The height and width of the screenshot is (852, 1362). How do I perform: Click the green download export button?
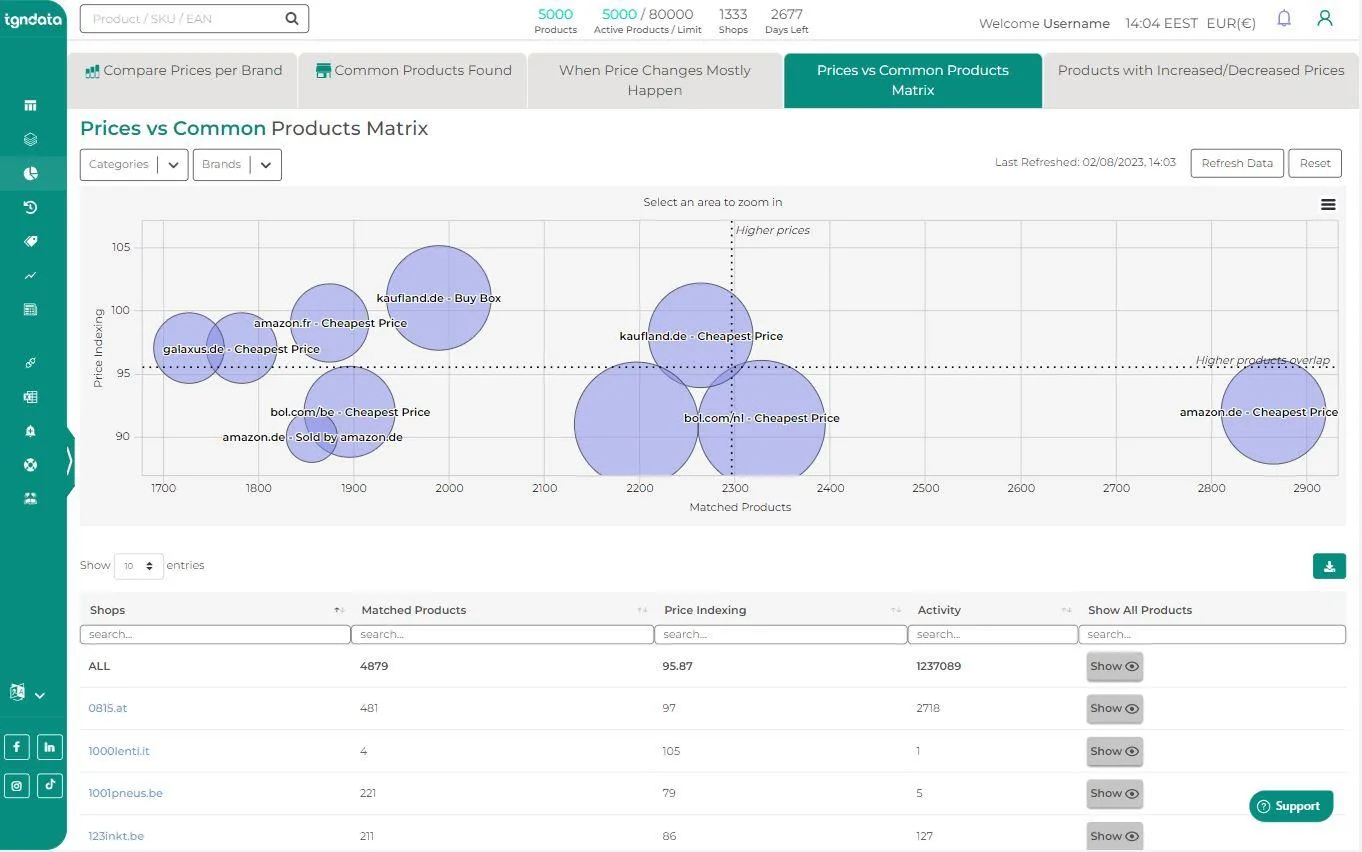1329,566
